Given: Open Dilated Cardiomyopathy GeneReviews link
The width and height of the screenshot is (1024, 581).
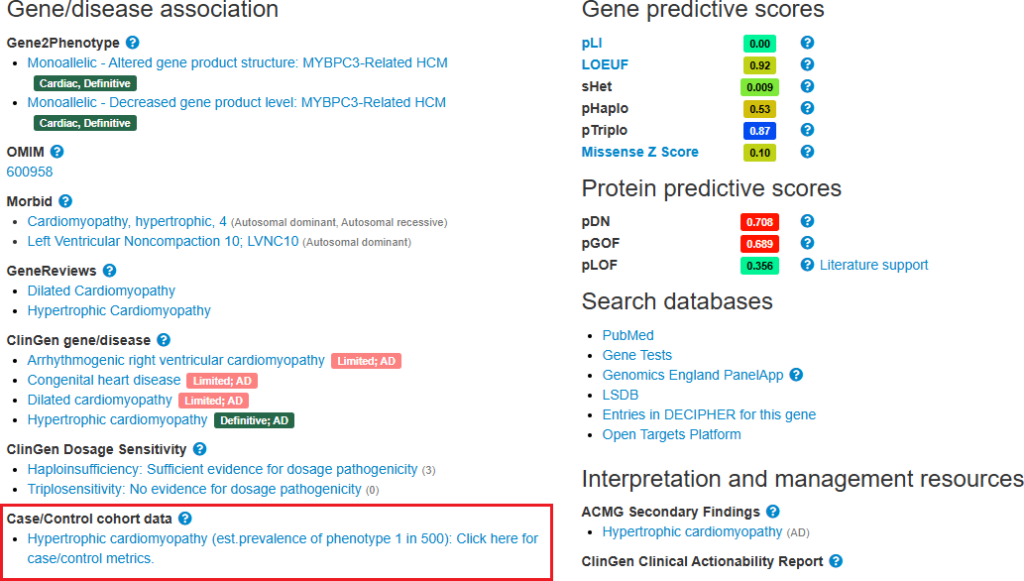Looking at the screenshot, I should 101,290.
